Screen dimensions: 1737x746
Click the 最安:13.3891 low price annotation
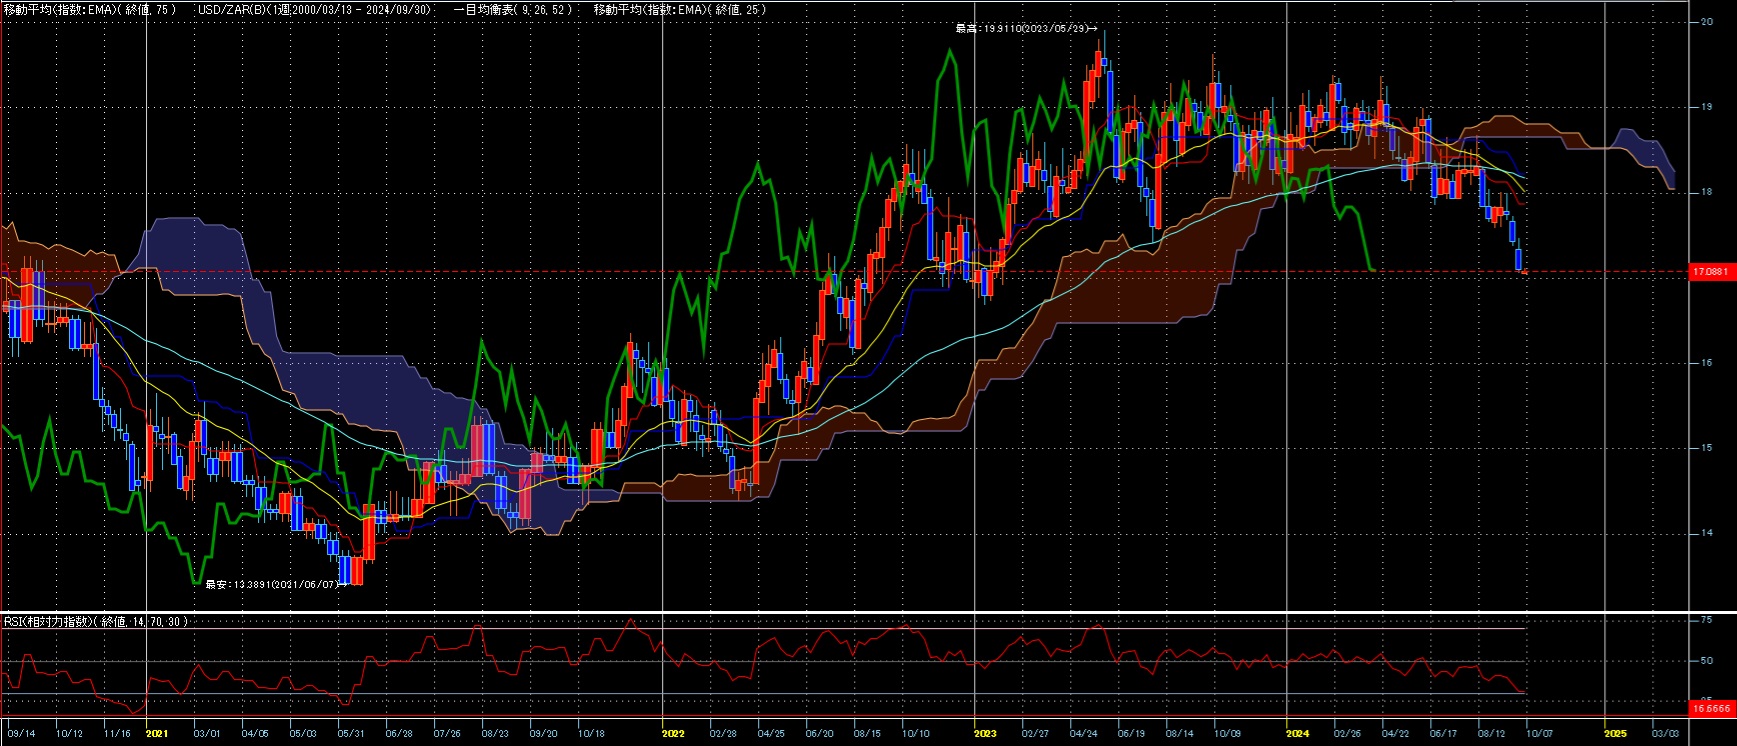(x=276, y=584)
